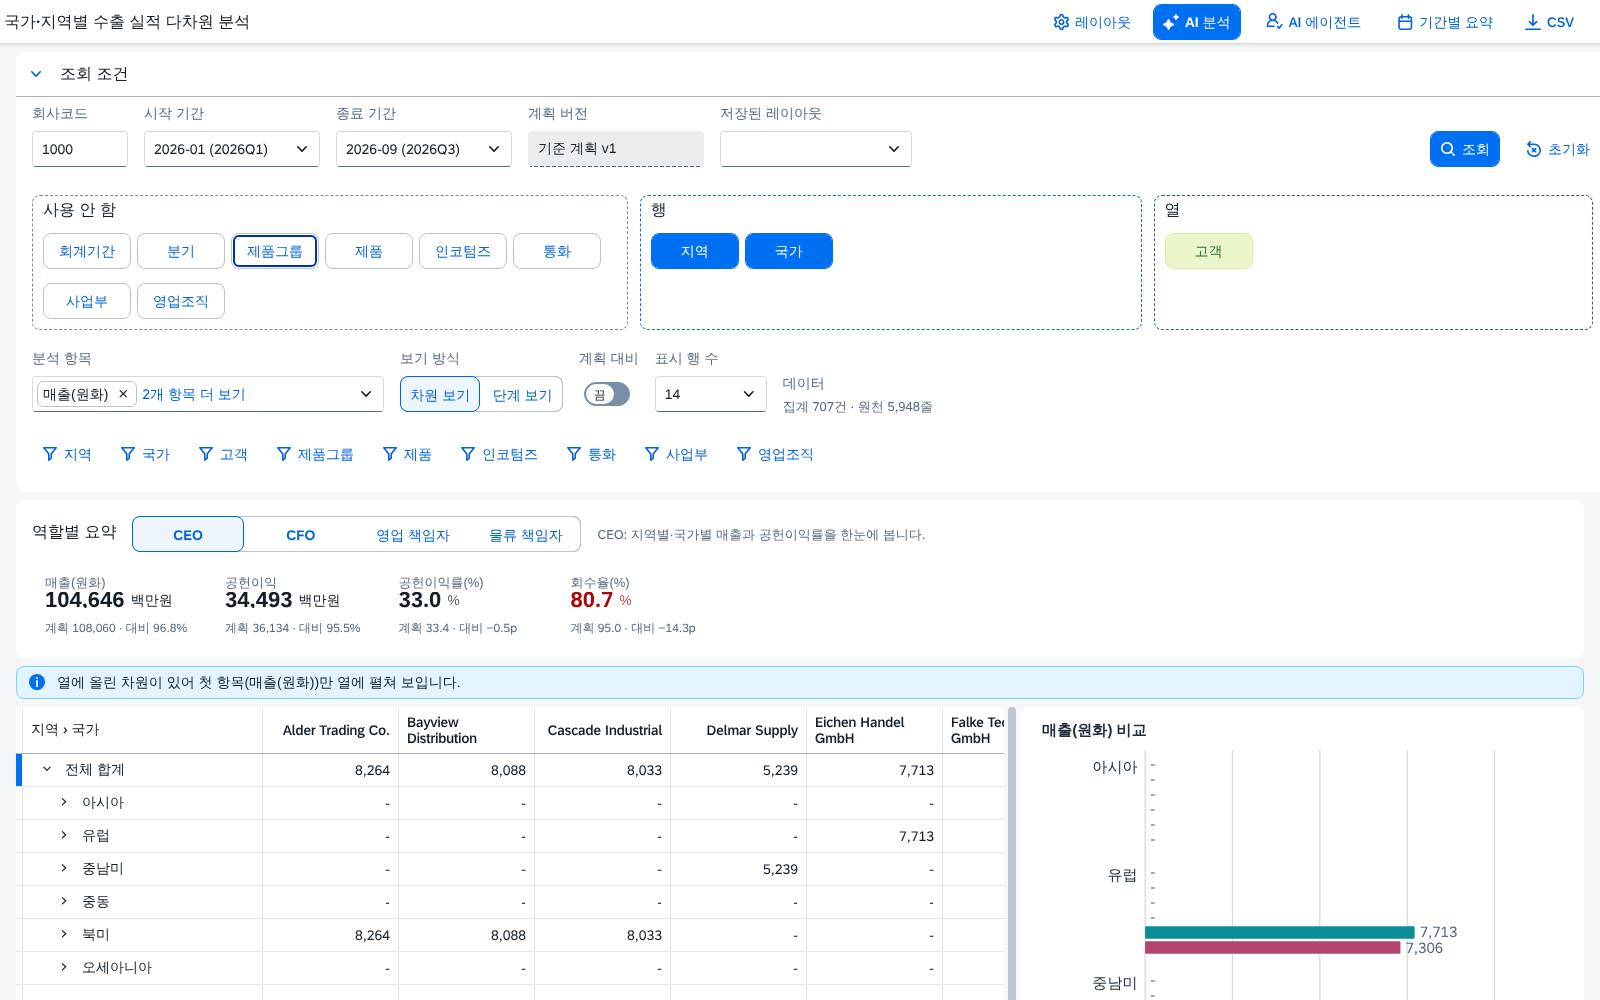
Task: Click the teal 7,713 chart bar
Action: (1280, 932)
